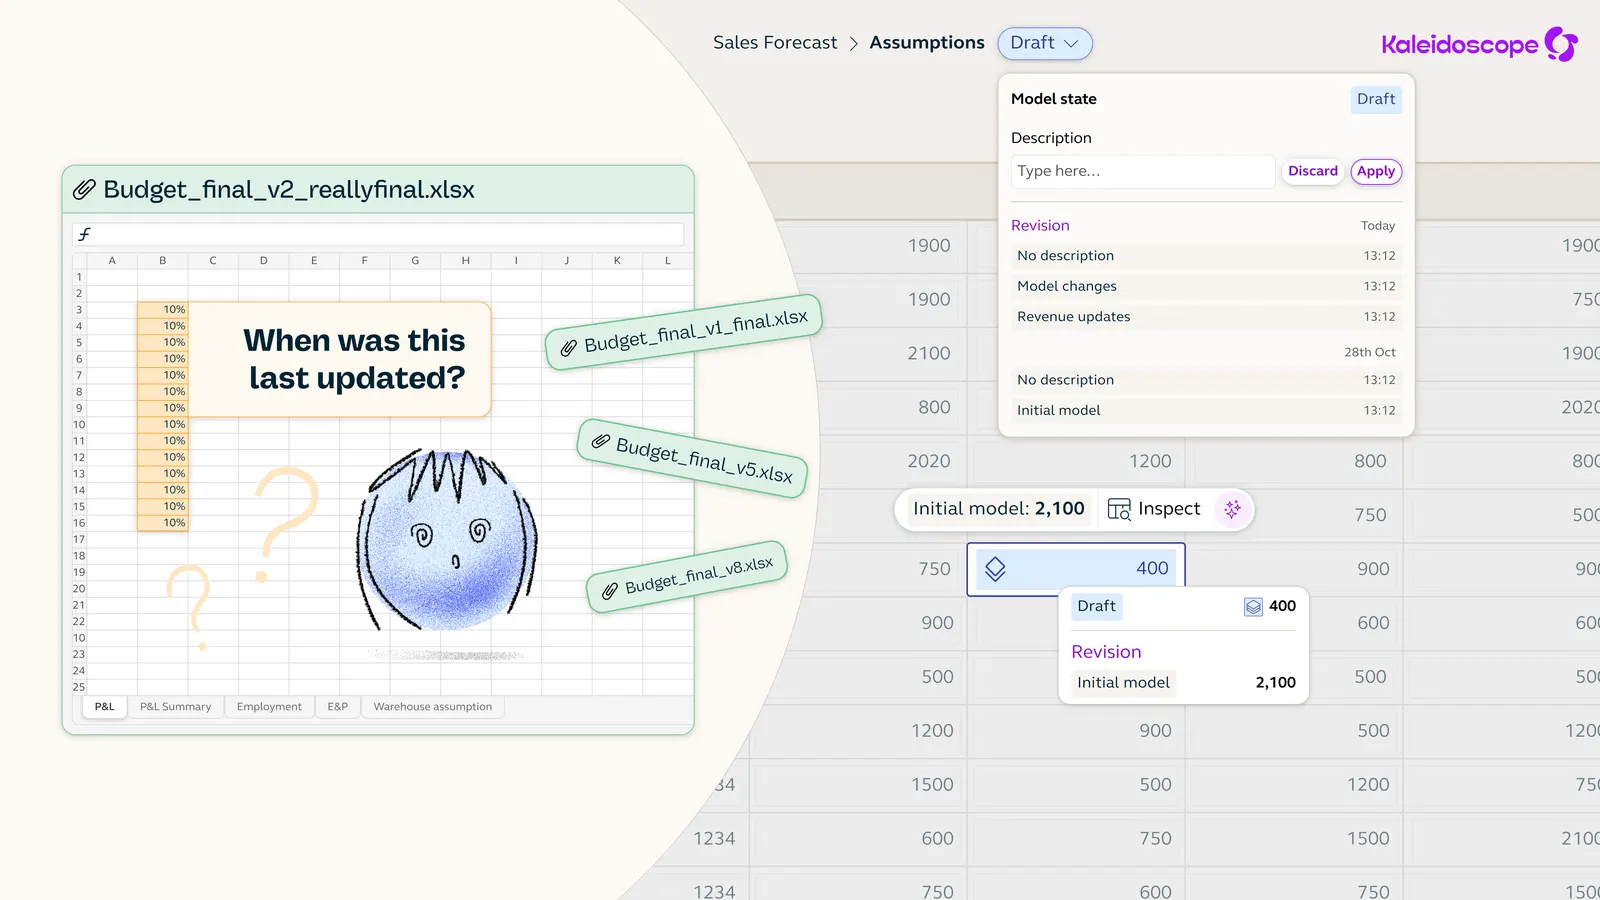This screenshot has height=900, width=1600.
Task: Click the layers icon beside 400
Action: click(x=1253, y=607)
